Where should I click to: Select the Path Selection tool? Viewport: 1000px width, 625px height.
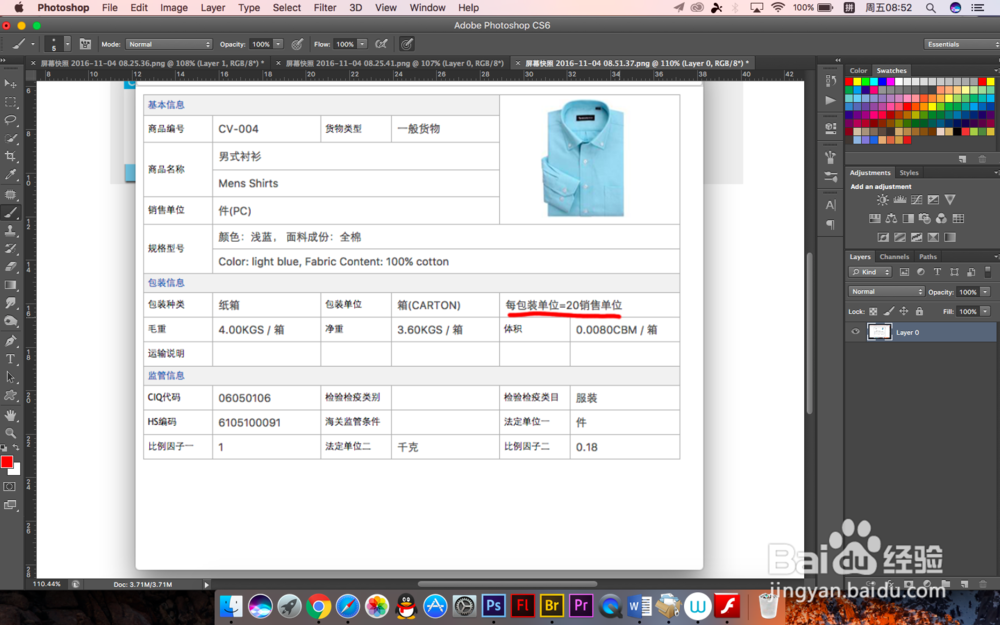[x=10, y=377]
